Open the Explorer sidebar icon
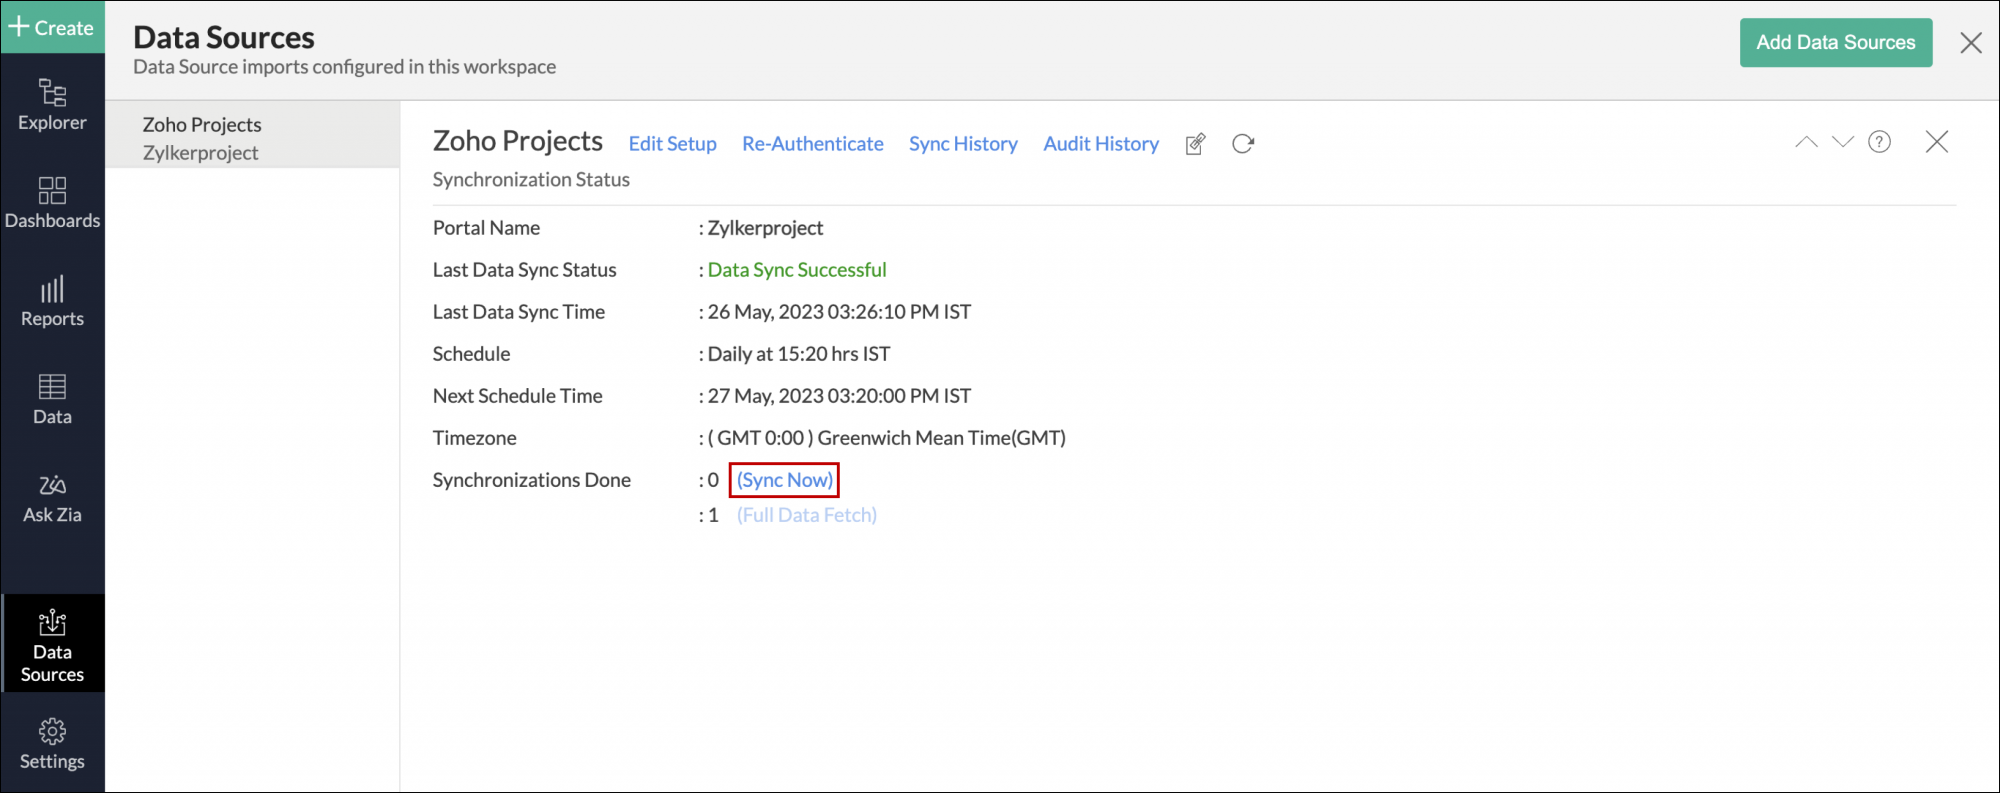Viewport: 2000px width, 793px height. point(52,104)
